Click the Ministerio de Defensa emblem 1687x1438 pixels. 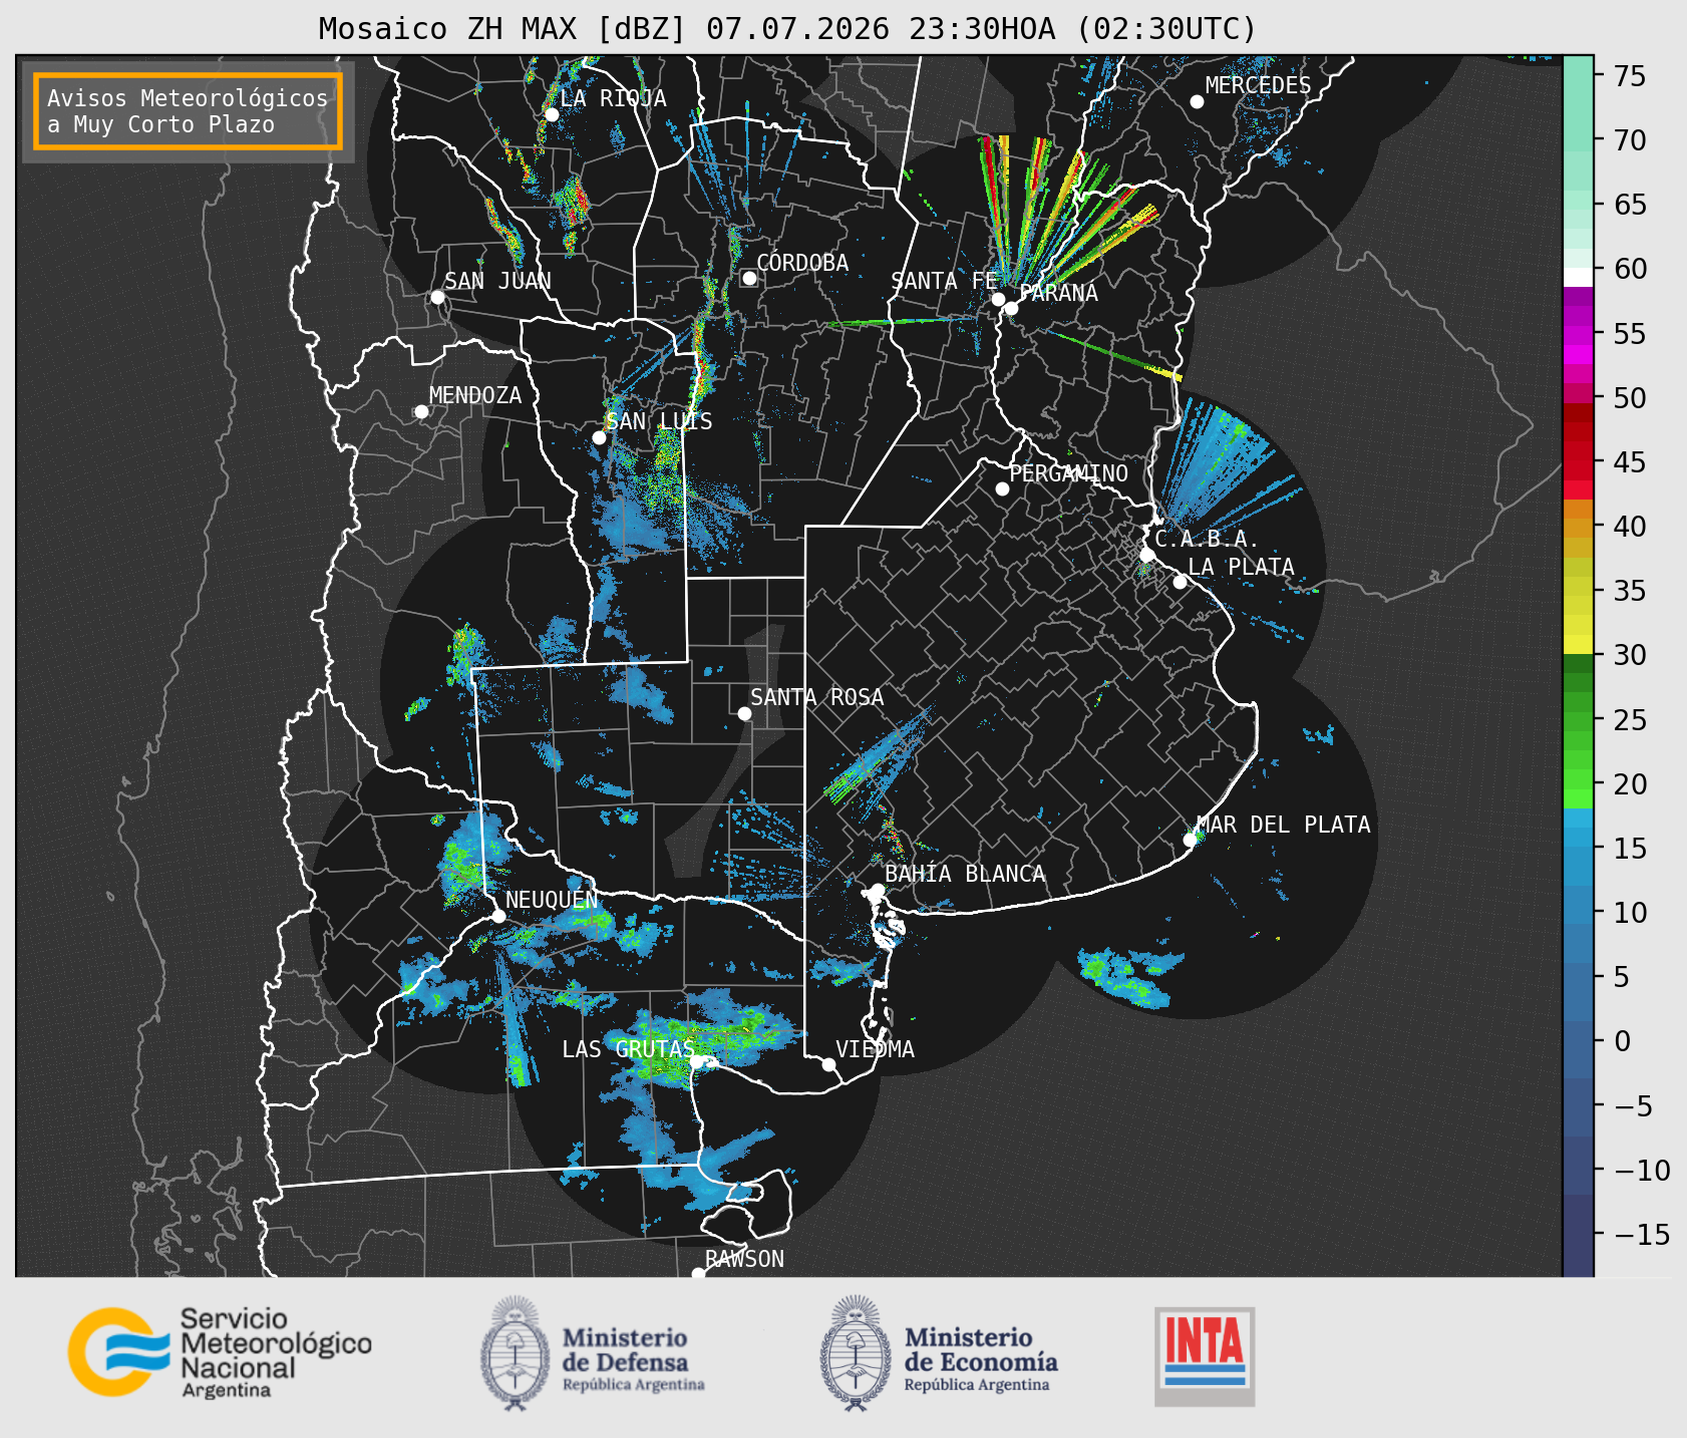(x=515, y=1353)
